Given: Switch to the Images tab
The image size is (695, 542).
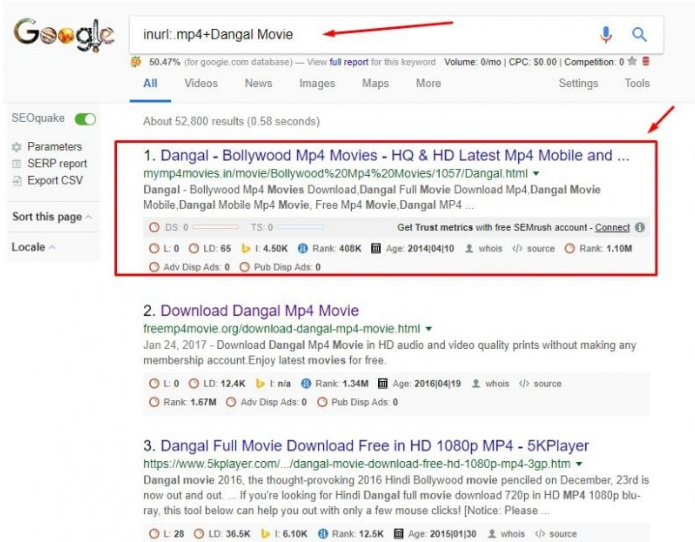Looking at the screenshot, I should pyautogui.click(x=317, y=83).
